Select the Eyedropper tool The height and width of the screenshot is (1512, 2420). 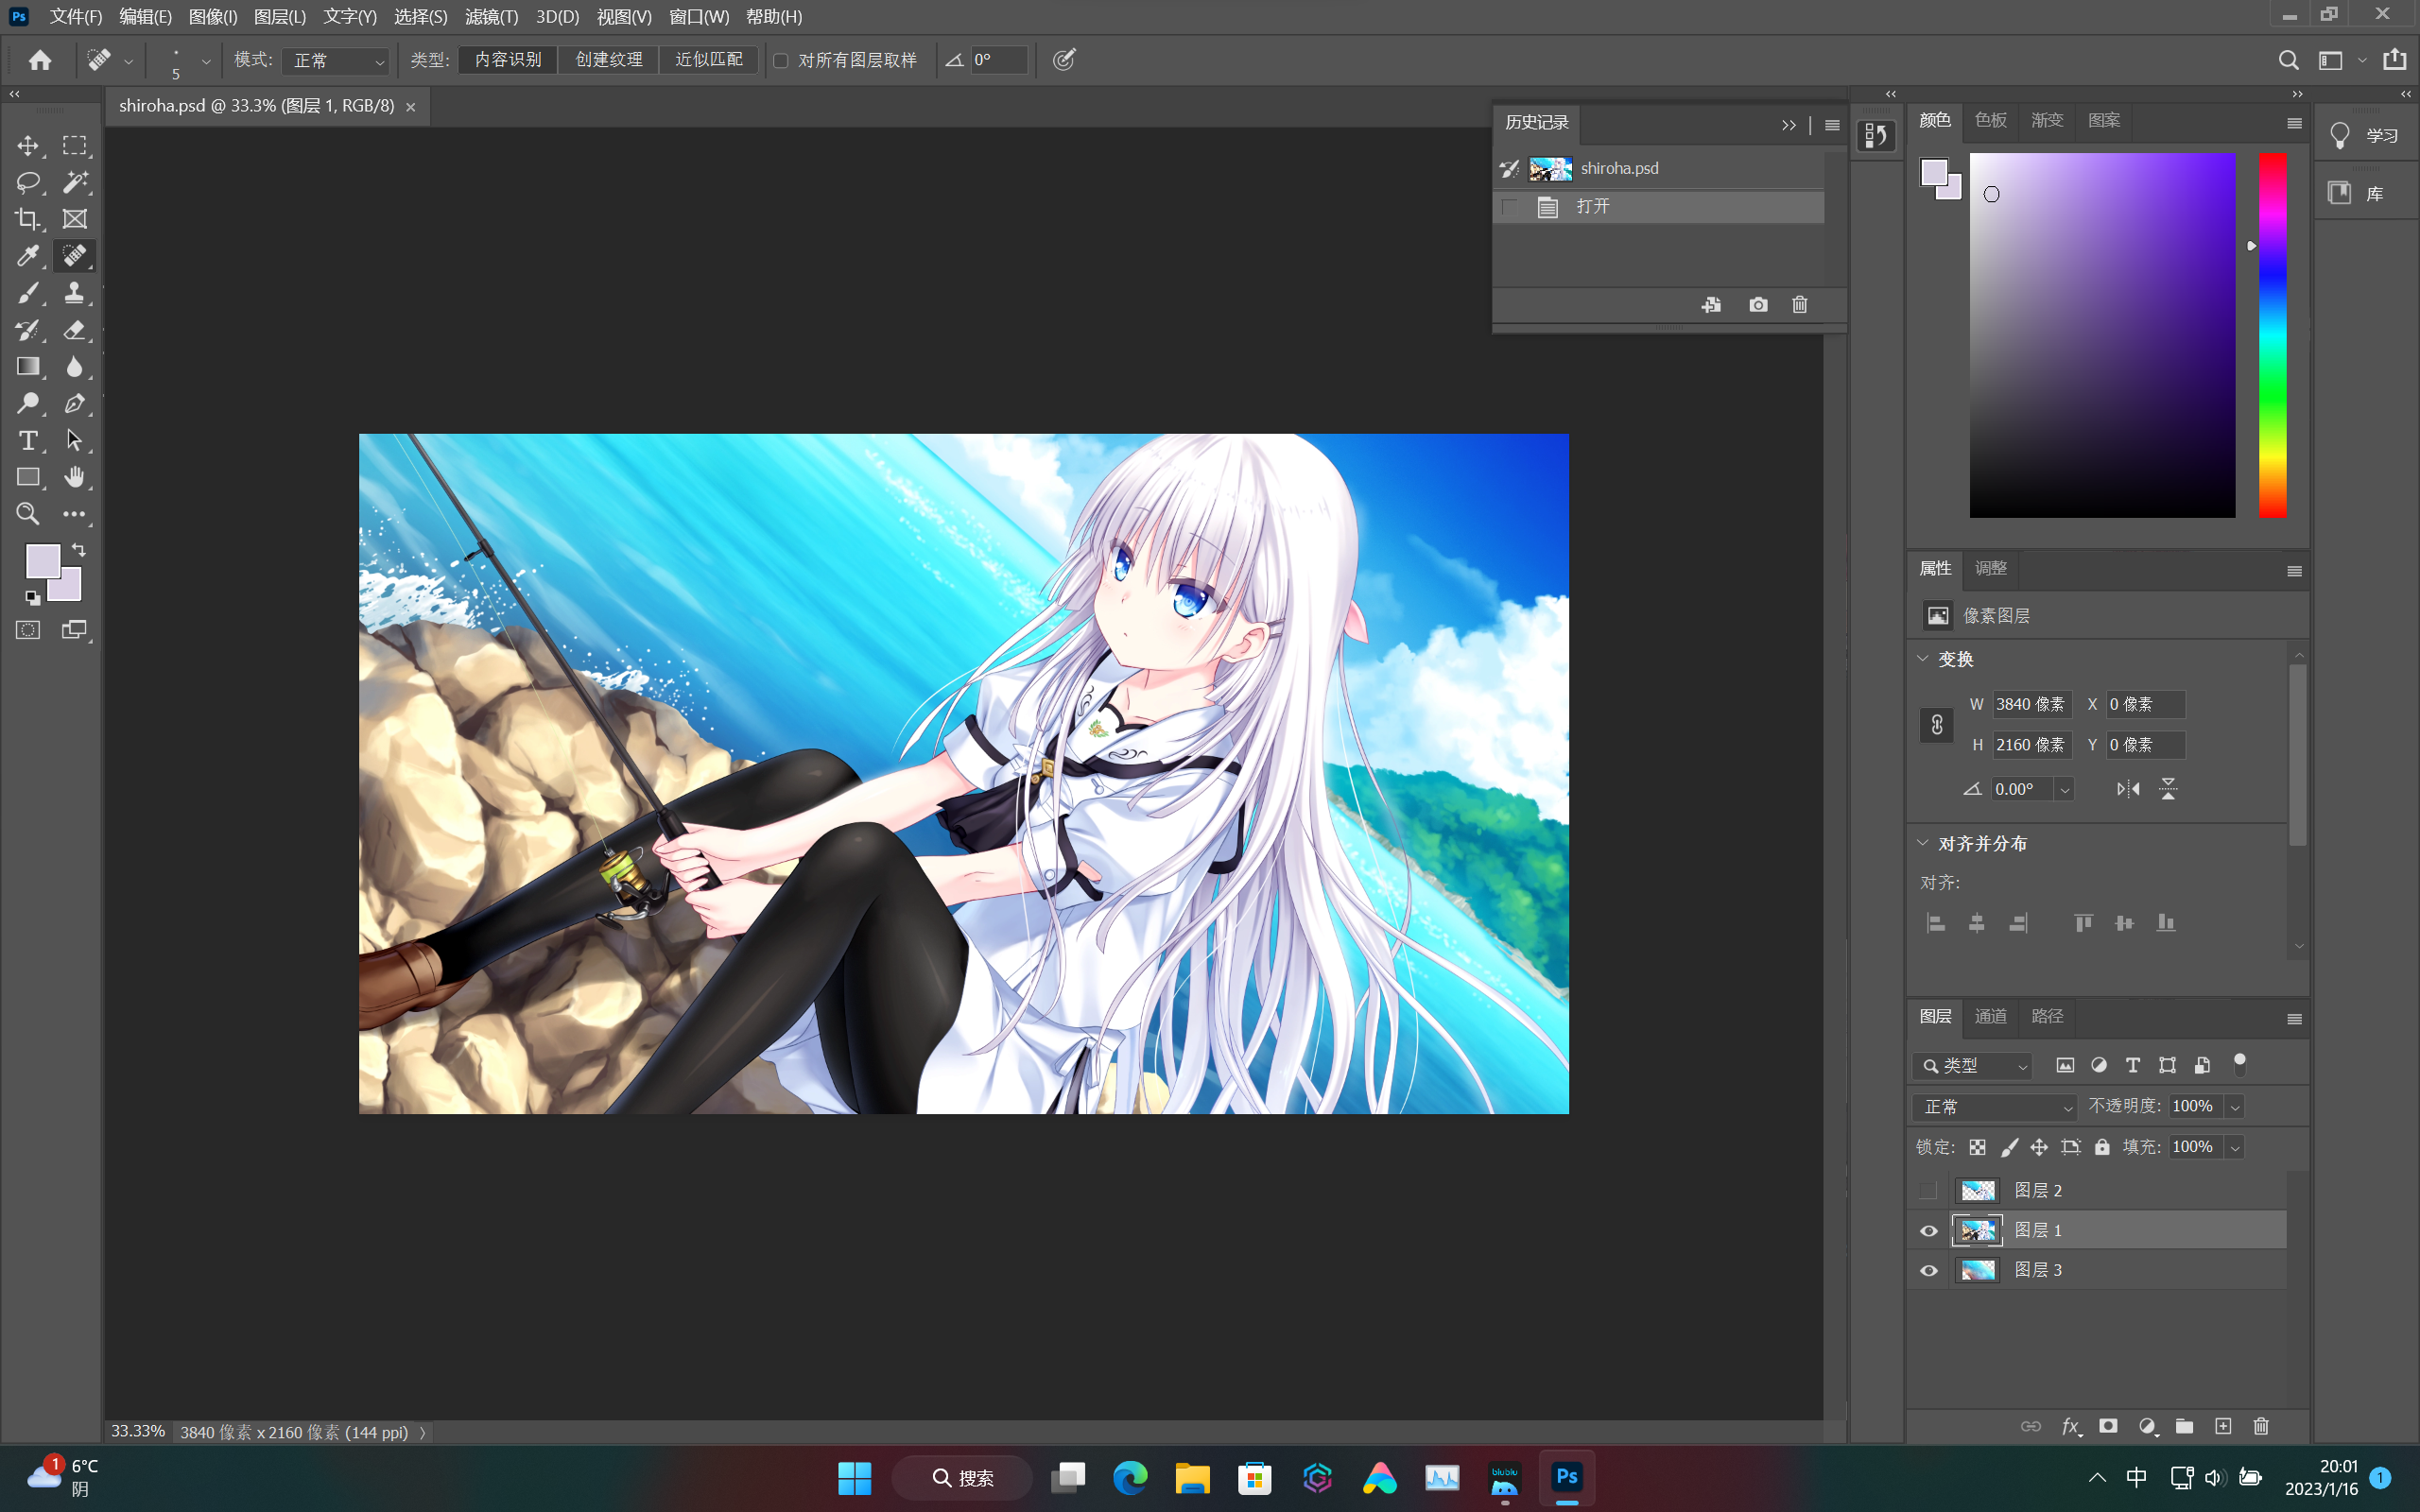pos(28,256)
